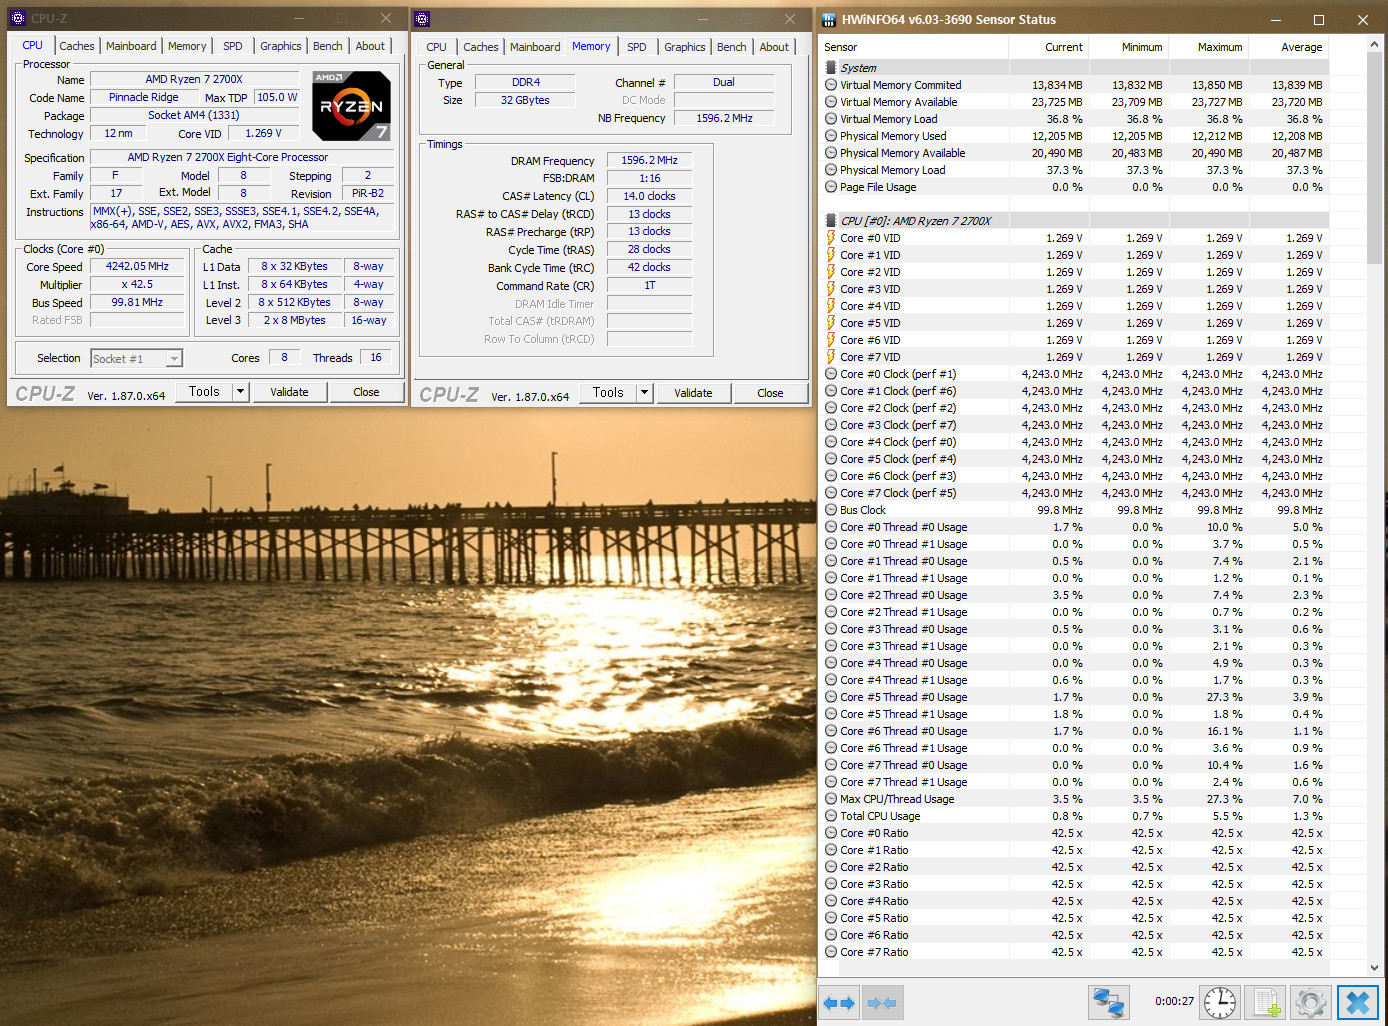Click the HWiNFO64 title bar app icon

click(829, 19)
